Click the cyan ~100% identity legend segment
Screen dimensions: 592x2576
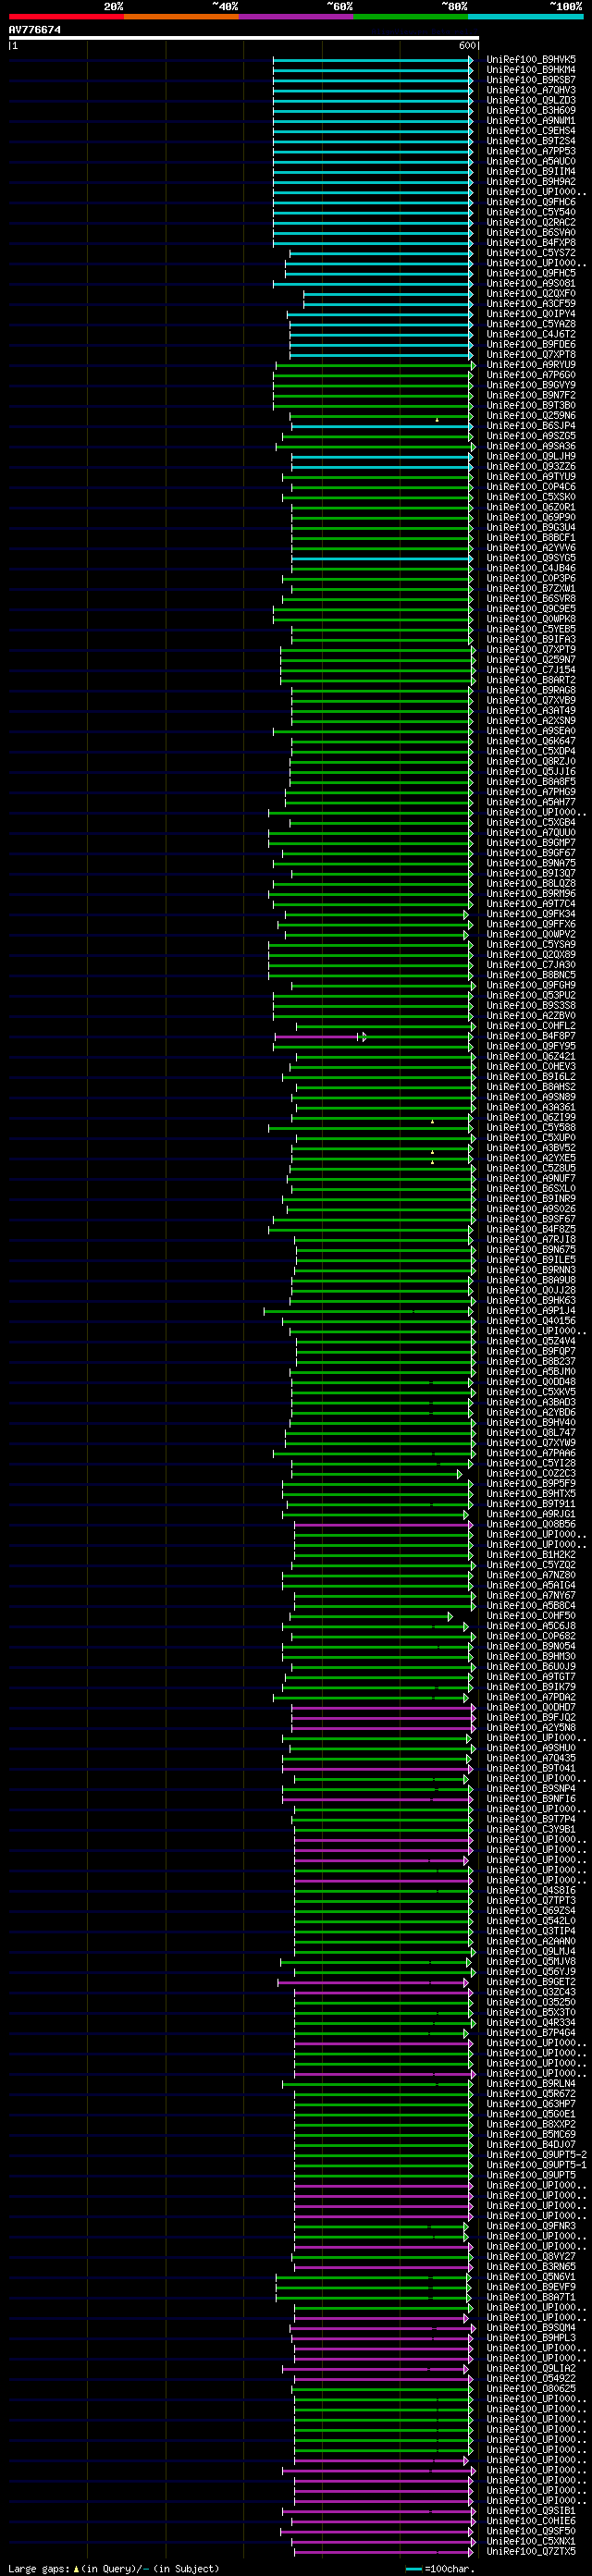525,17
